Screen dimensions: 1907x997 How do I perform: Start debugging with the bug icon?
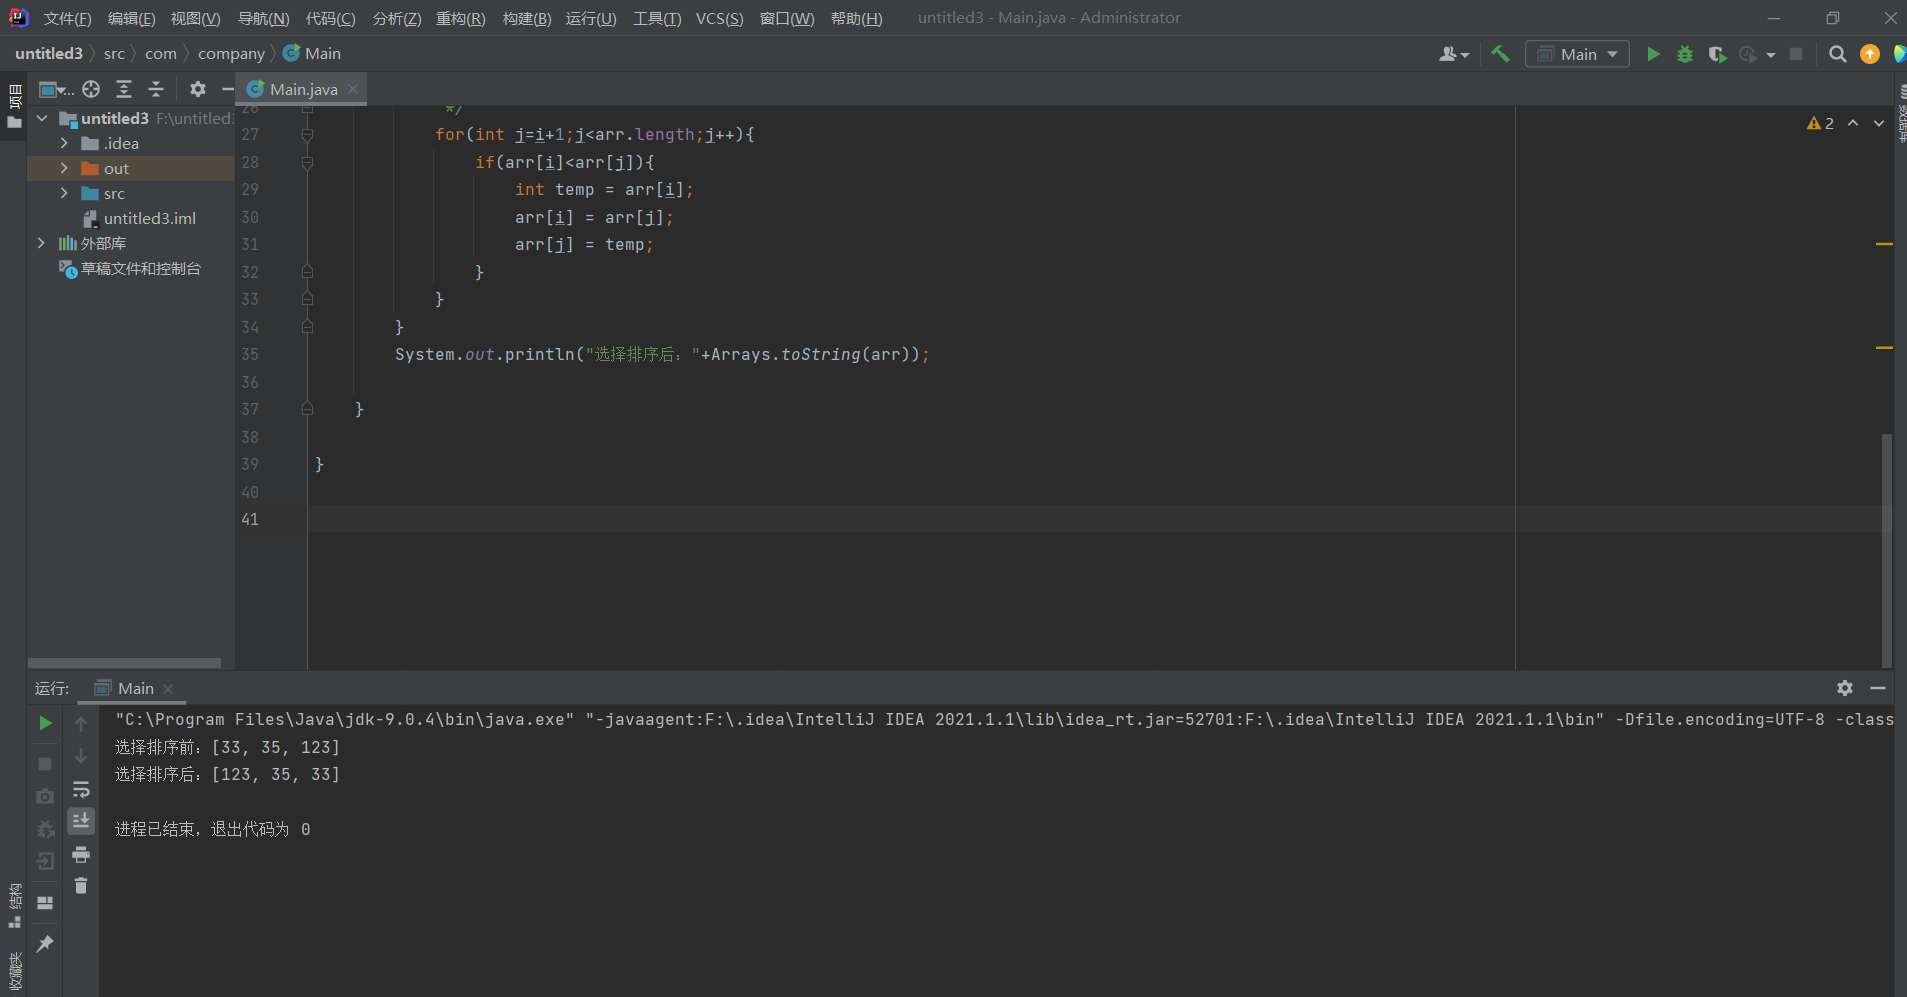1685,54
